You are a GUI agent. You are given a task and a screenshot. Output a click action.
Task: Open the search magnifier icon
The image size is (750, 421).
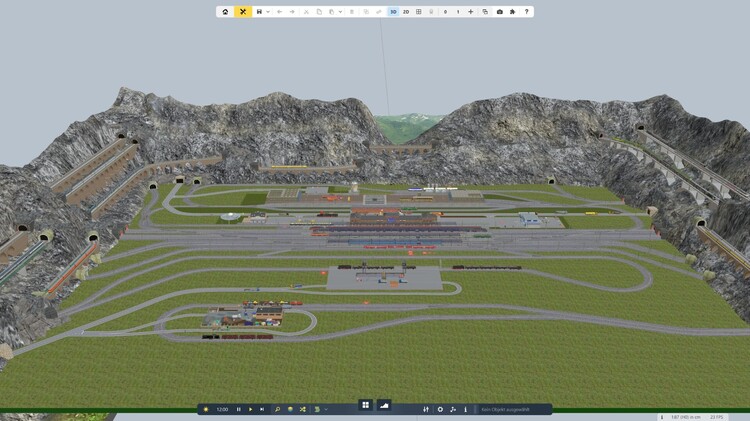click(277, 410)
